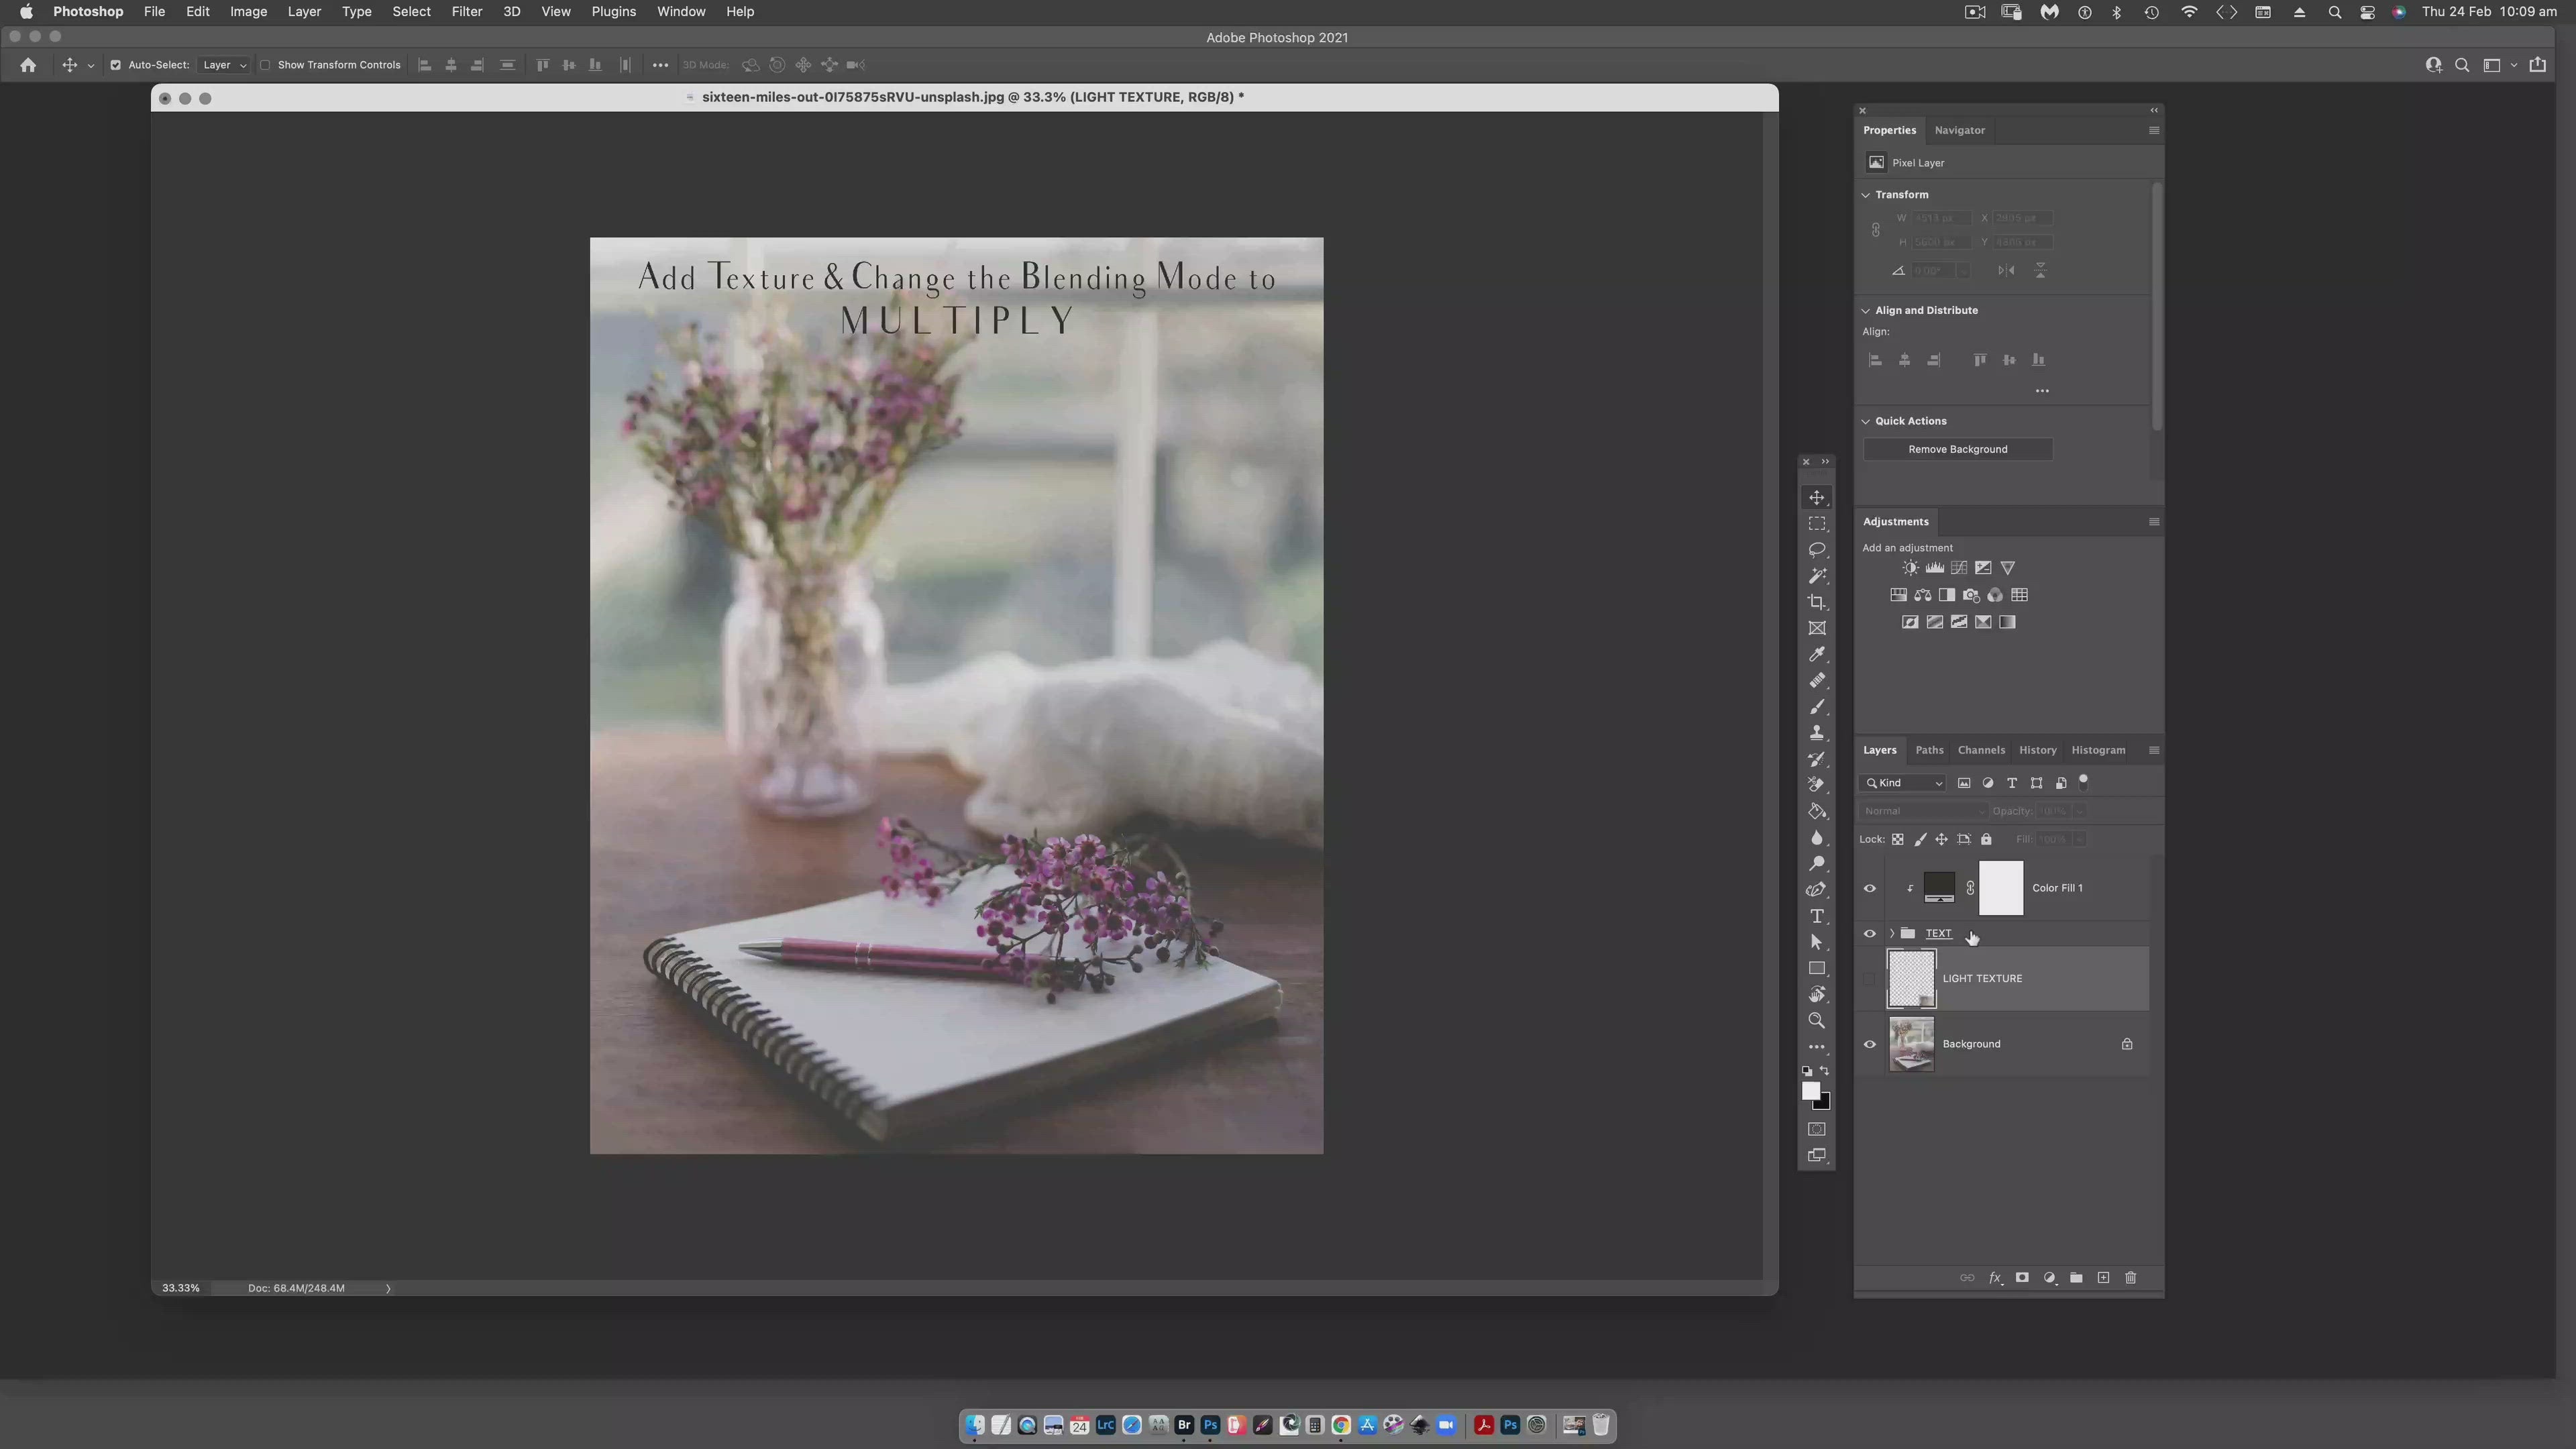The height and width of the screenshot is (1449, 2576).
Task: Select the Zoom tool in toolbar
Action: (x=1817, y=1021)
